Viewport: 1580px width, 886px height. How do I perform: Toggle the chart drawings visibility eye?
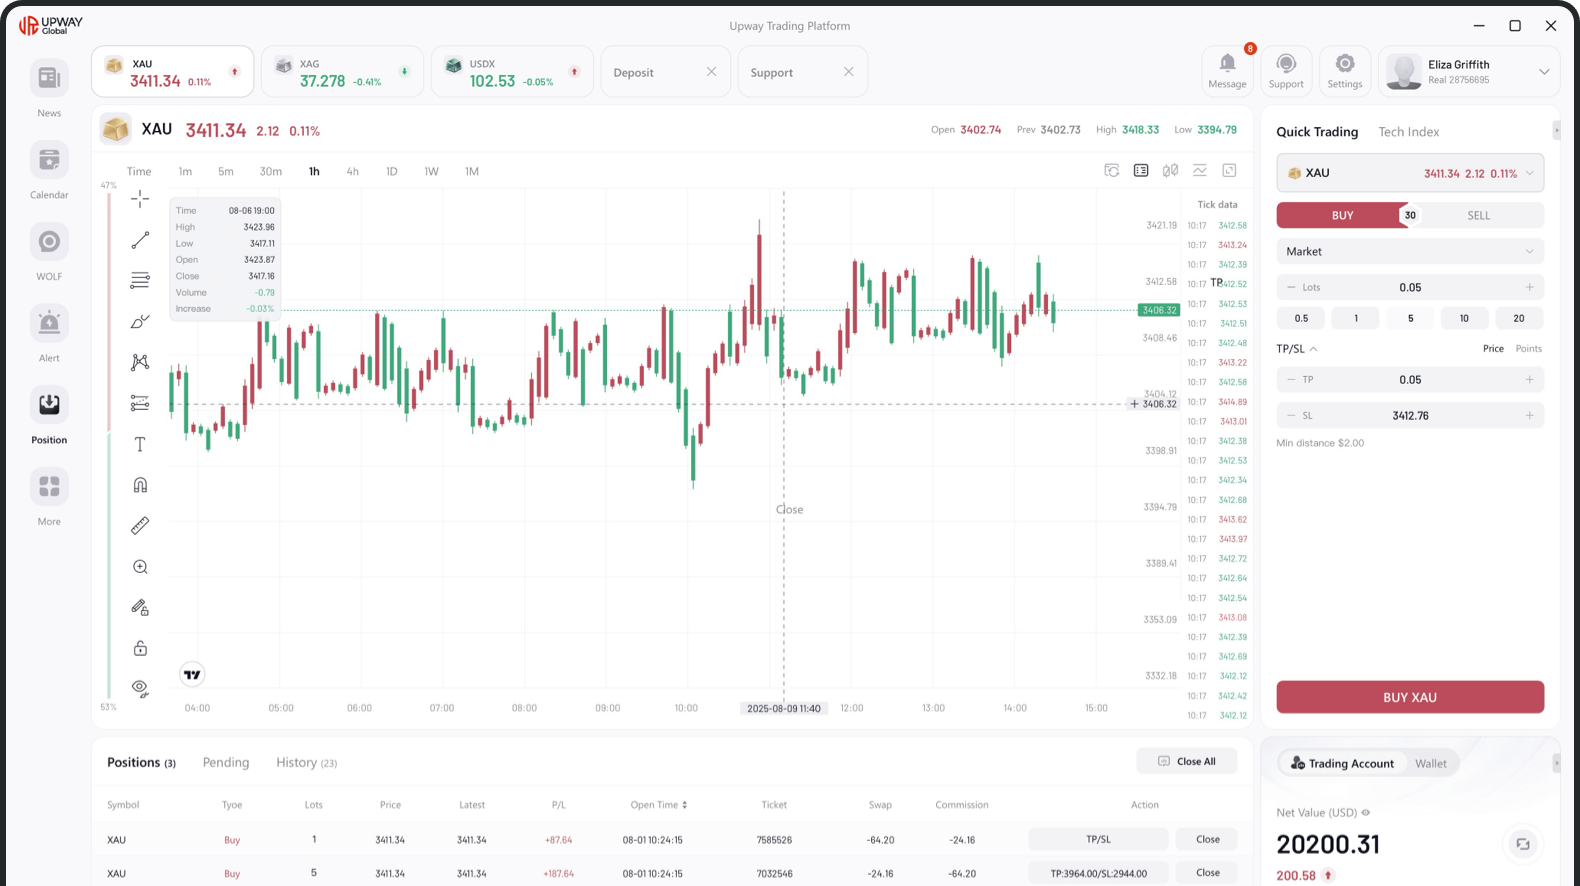click(140, 688)
